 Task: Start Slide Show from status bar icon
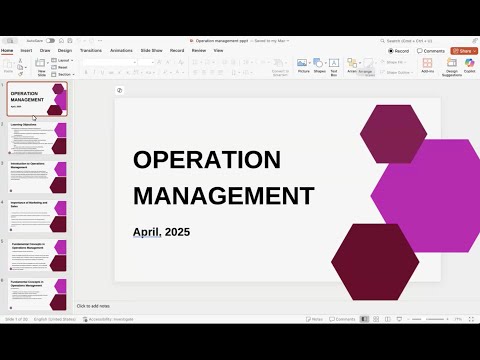point(399,319)
